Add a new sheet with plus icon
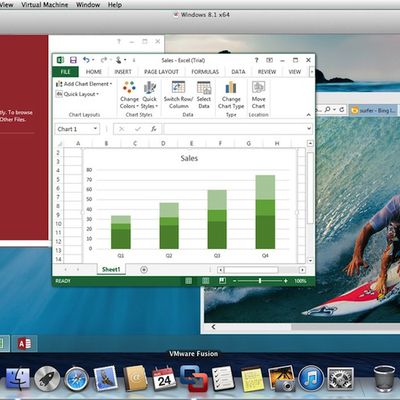The image size is (400, 400). pyautogui.click(x=144, y=270)
